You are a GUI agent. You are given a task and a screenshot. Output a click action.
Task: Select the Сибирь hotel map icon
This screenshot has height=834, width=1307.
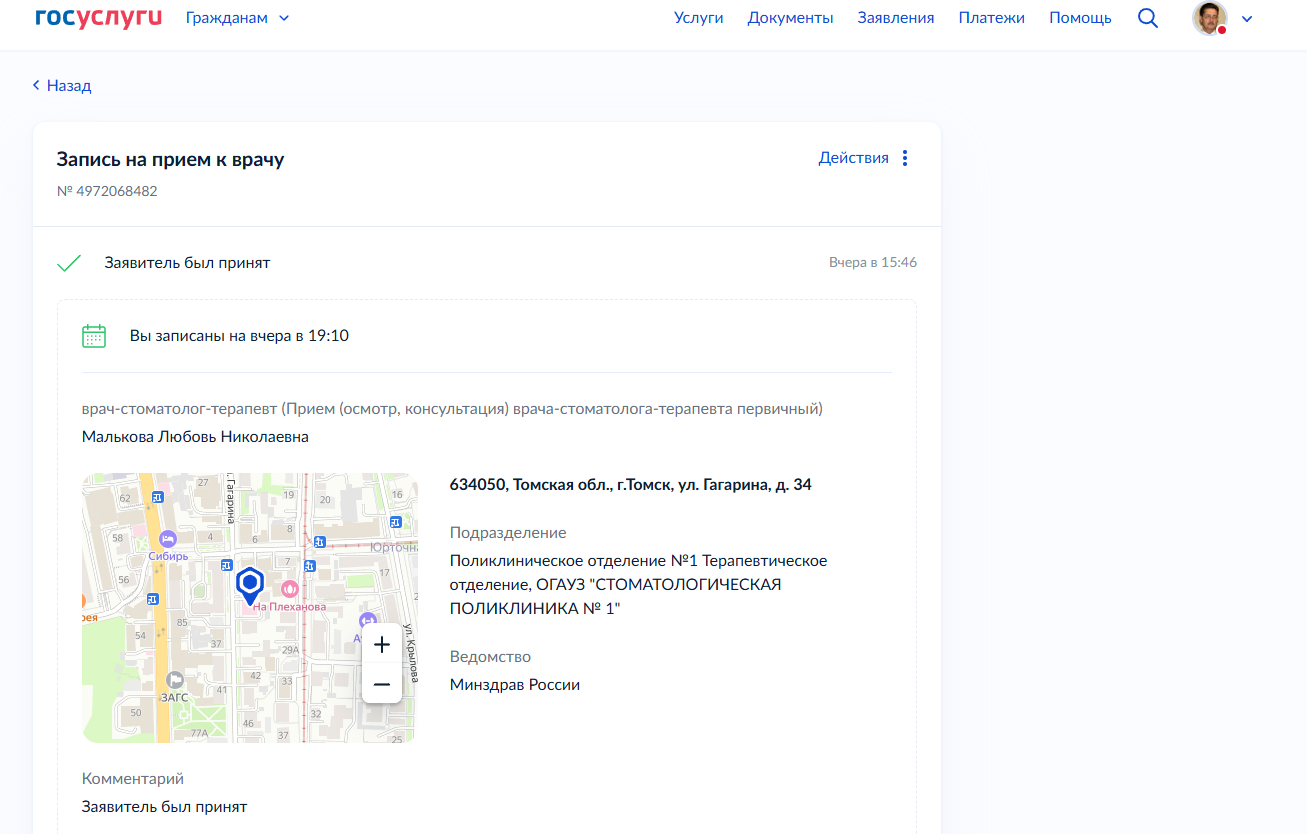[167, 538]
